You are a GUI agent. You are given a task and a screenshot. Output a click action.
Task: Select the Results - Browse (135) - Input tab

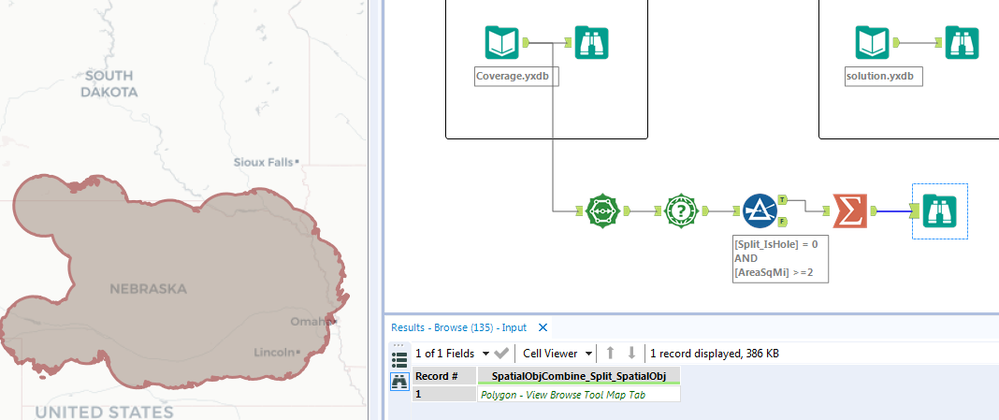coord(459,328)
